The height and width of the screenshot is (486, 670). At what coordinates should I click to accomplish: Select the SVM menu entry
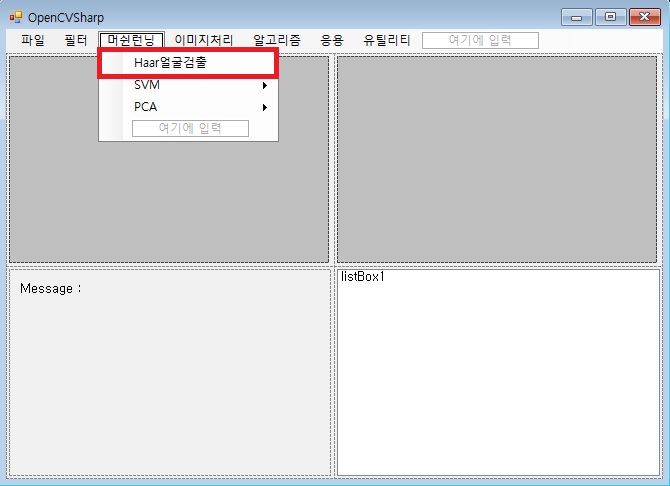188,85
